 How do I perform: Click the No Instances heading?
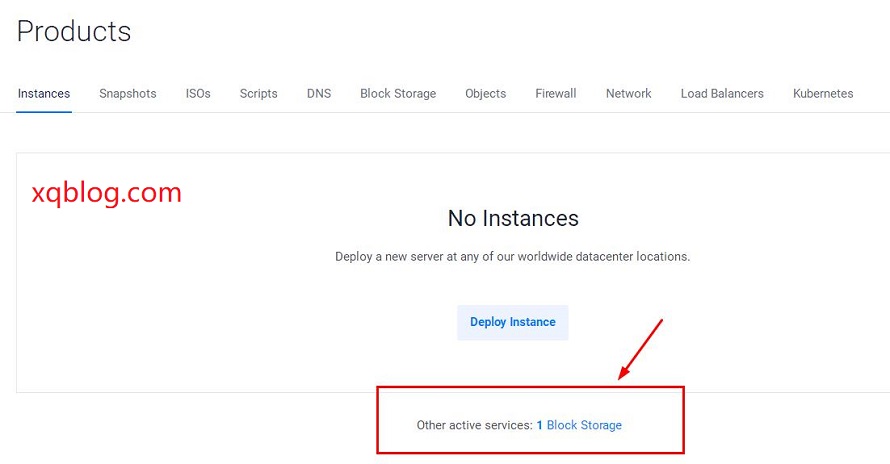click(x=513, y=218)
